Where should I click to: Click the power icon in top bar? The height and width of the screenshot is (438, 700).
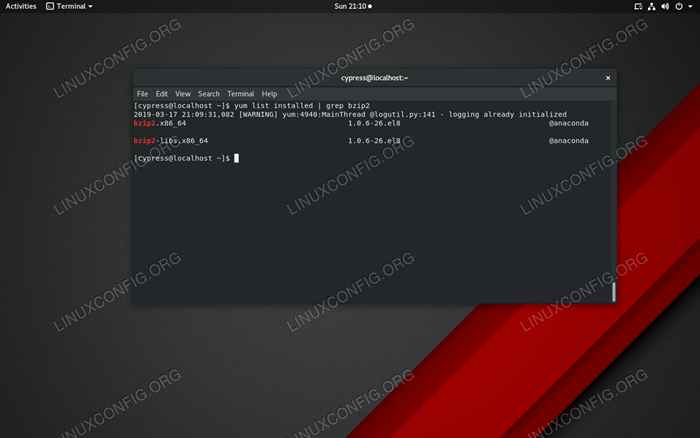tap(680, 6)
